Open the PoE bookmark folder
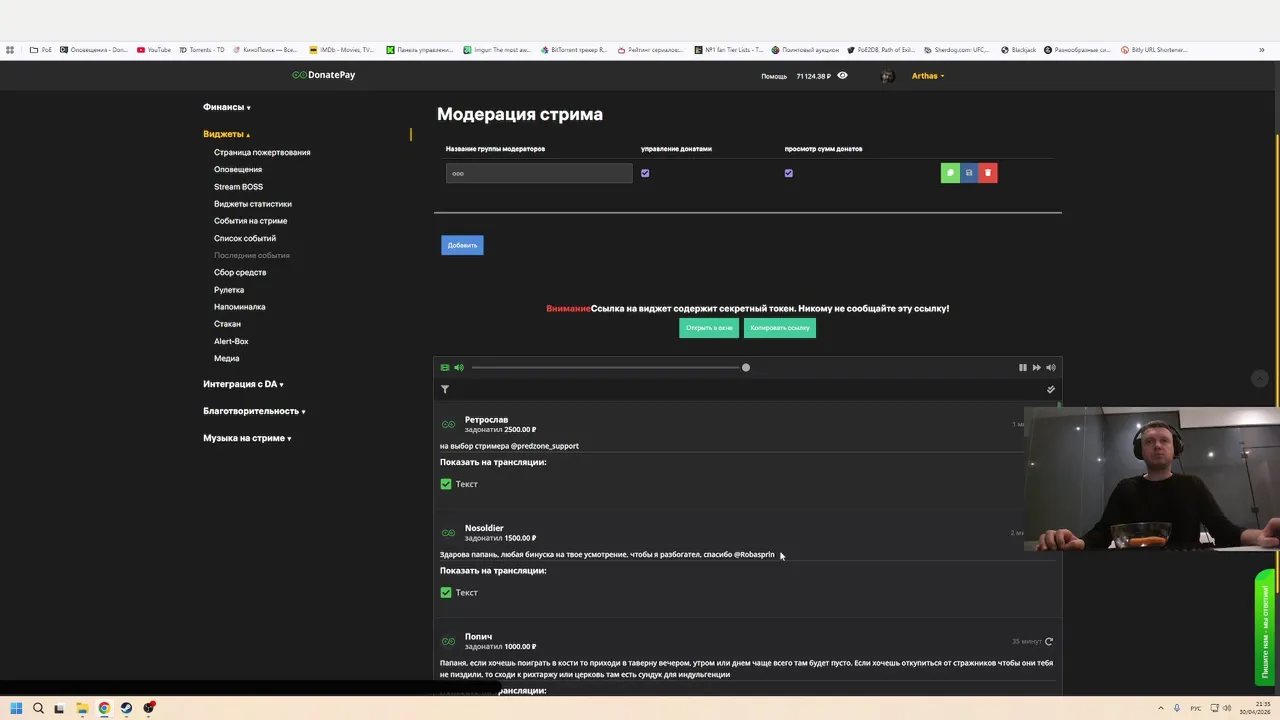This screenshot has height=720, width=1280. [x=41, y=50]
